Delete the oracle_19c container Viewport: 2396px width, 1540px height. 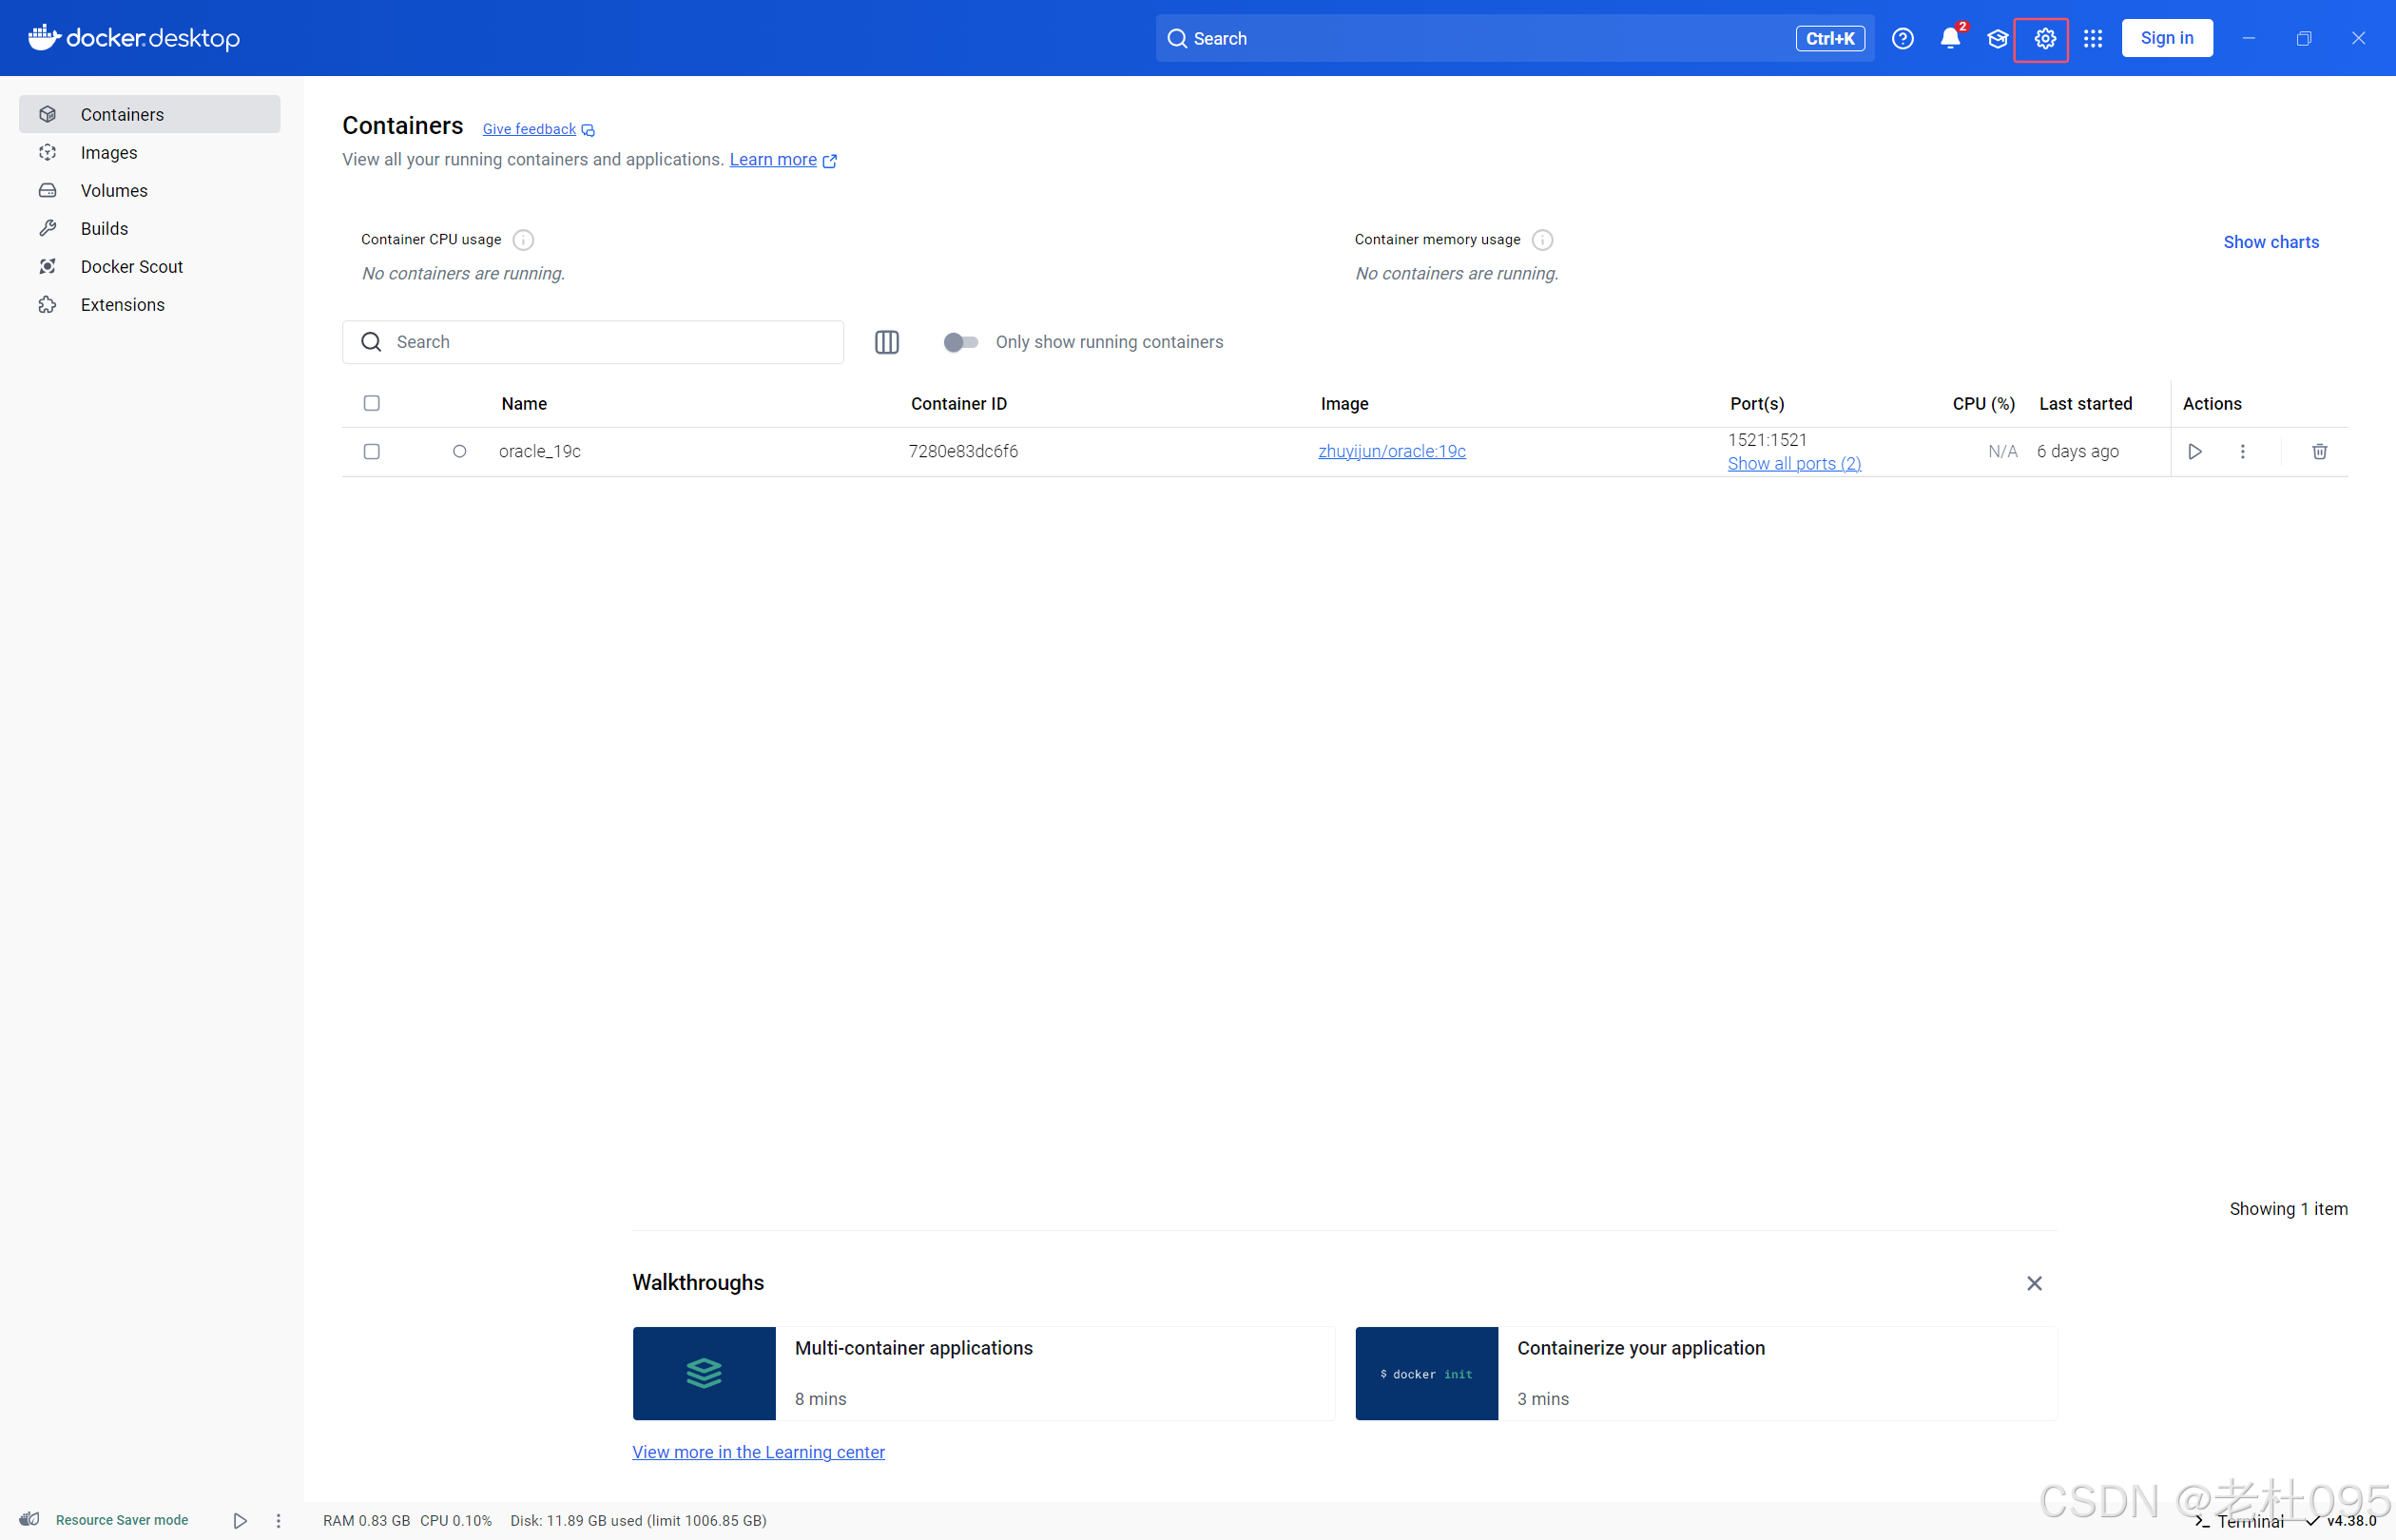[2319, 451]
